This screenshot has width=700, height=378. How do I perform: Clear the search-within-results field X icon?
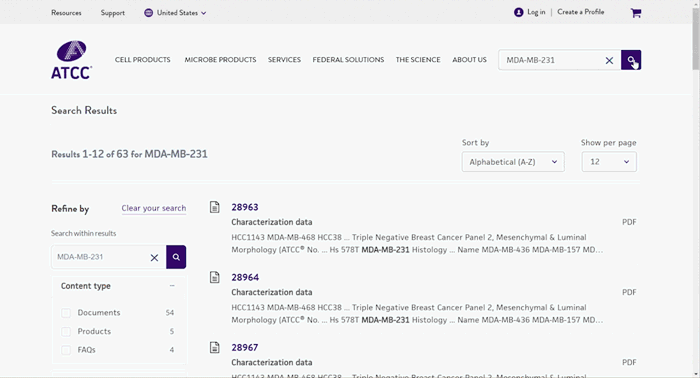154,258
